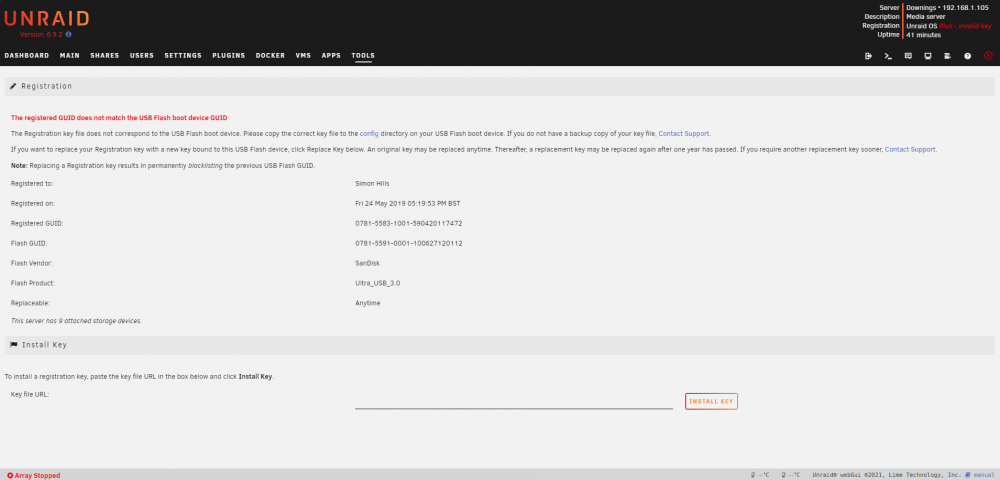Open the VMs page
The height and width of the screenshot is (480, 1000).
click(303, 55)
